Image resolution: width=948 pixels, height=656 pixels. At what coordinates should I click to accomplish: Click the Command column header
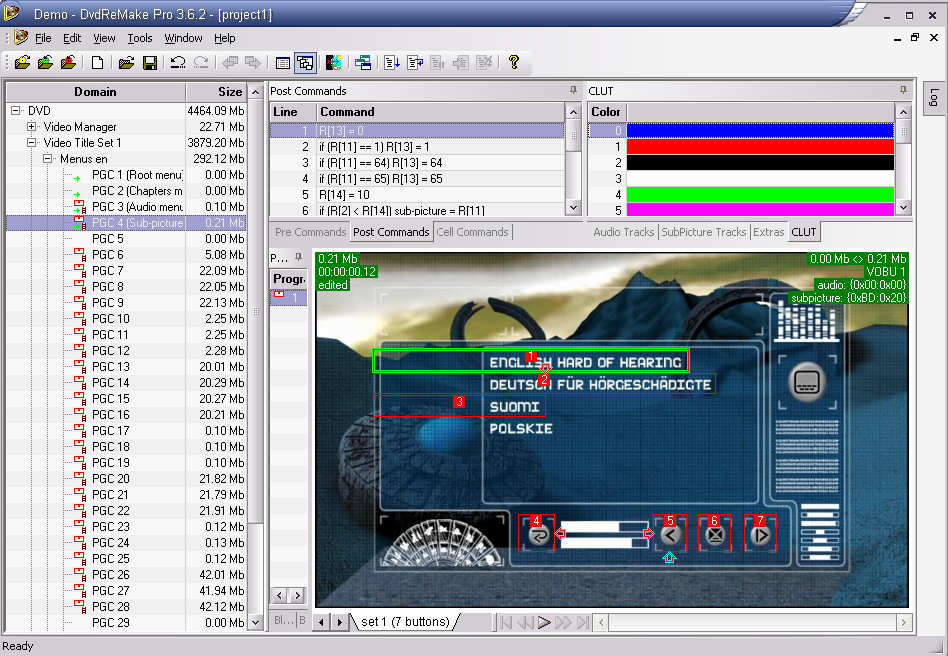point(441,112)
